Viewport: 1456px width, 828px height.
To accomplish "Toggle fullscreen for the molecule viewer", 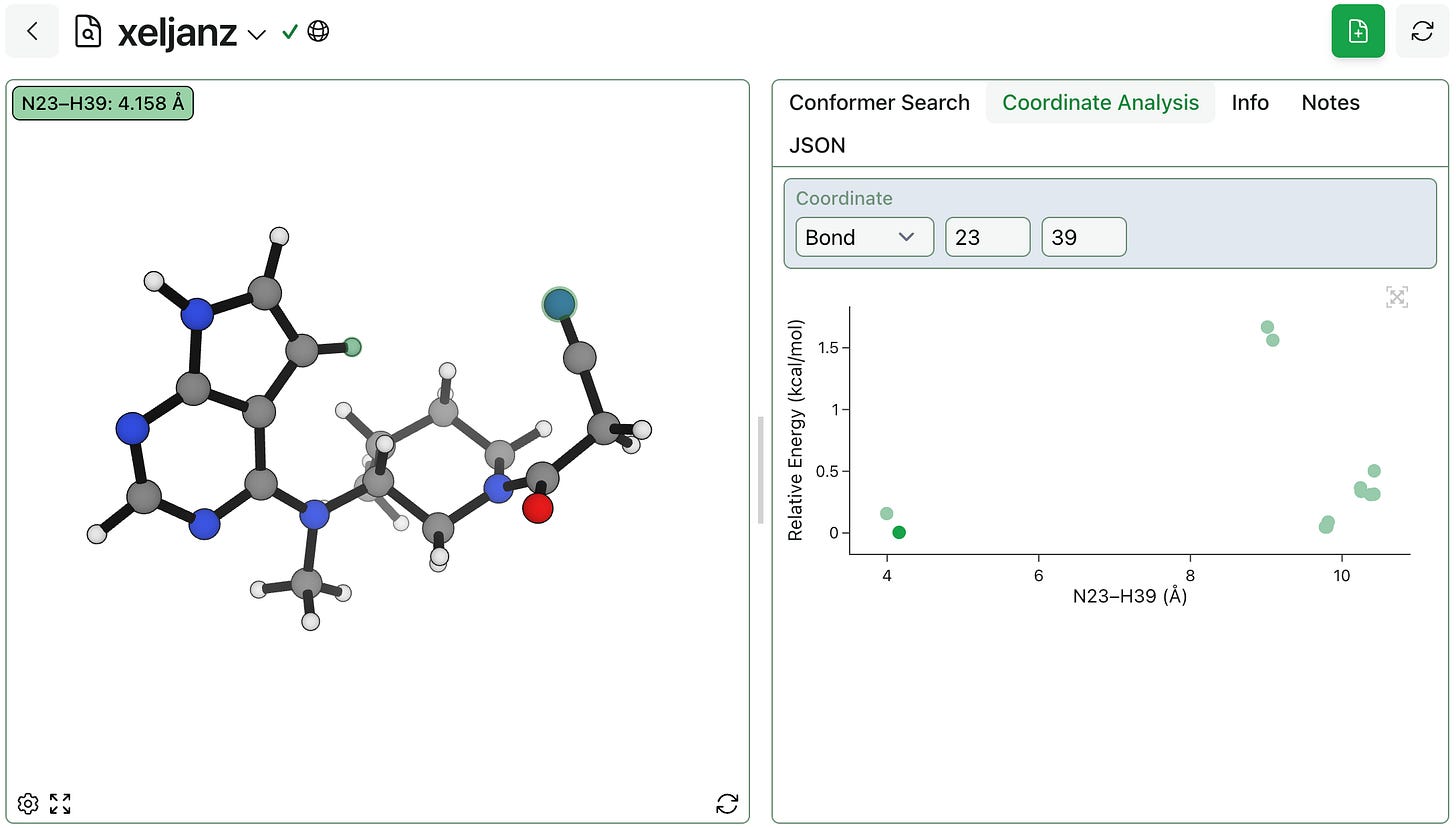I will 60,803.
